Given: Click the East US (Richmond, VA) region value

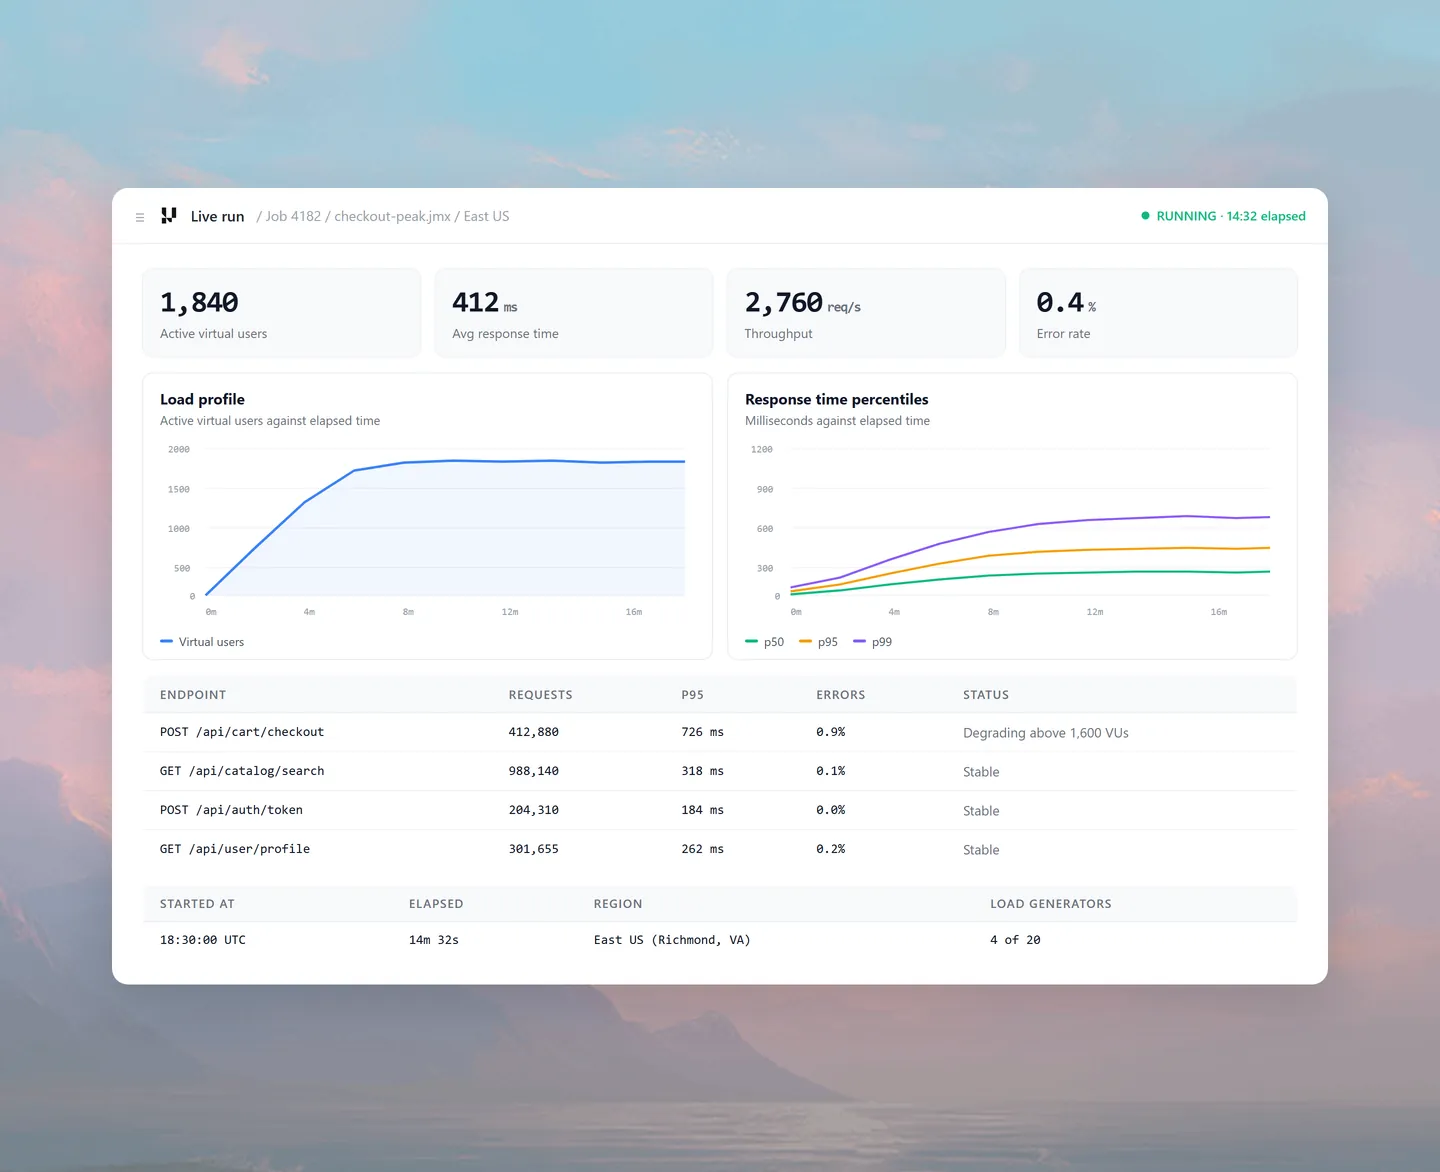Looking at the screenshot, I should tap(672, 940).
